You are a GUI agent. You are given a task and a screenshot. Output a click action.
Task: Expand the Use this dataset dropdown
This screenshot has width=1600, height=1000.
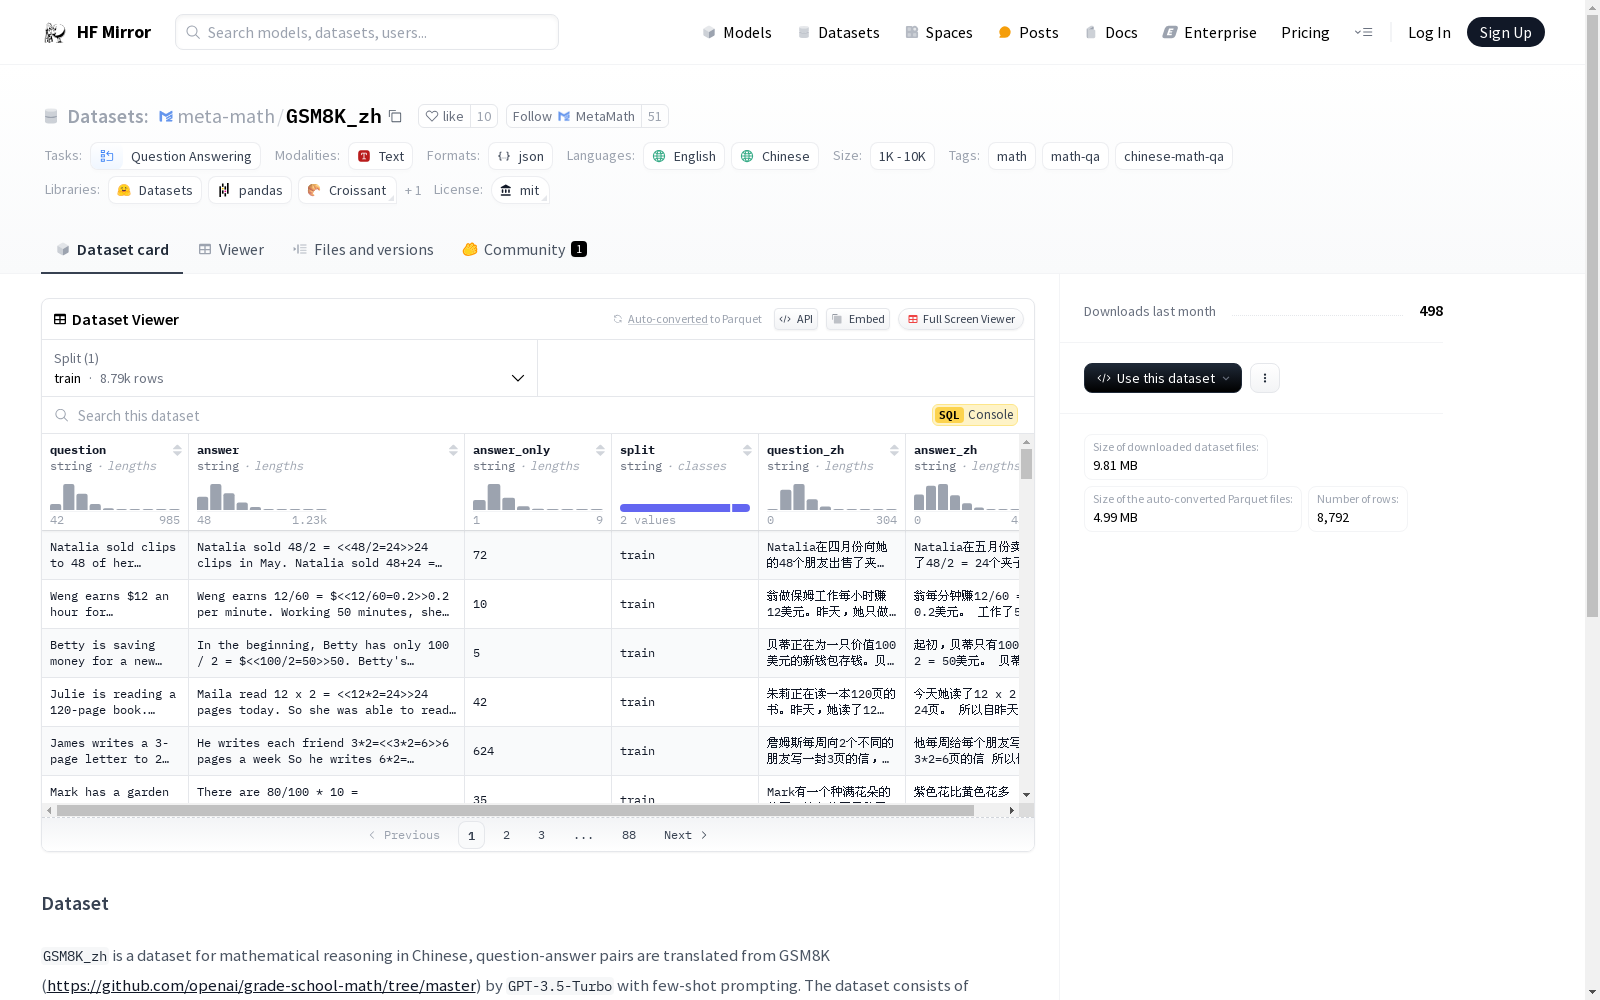point(1163,378)
